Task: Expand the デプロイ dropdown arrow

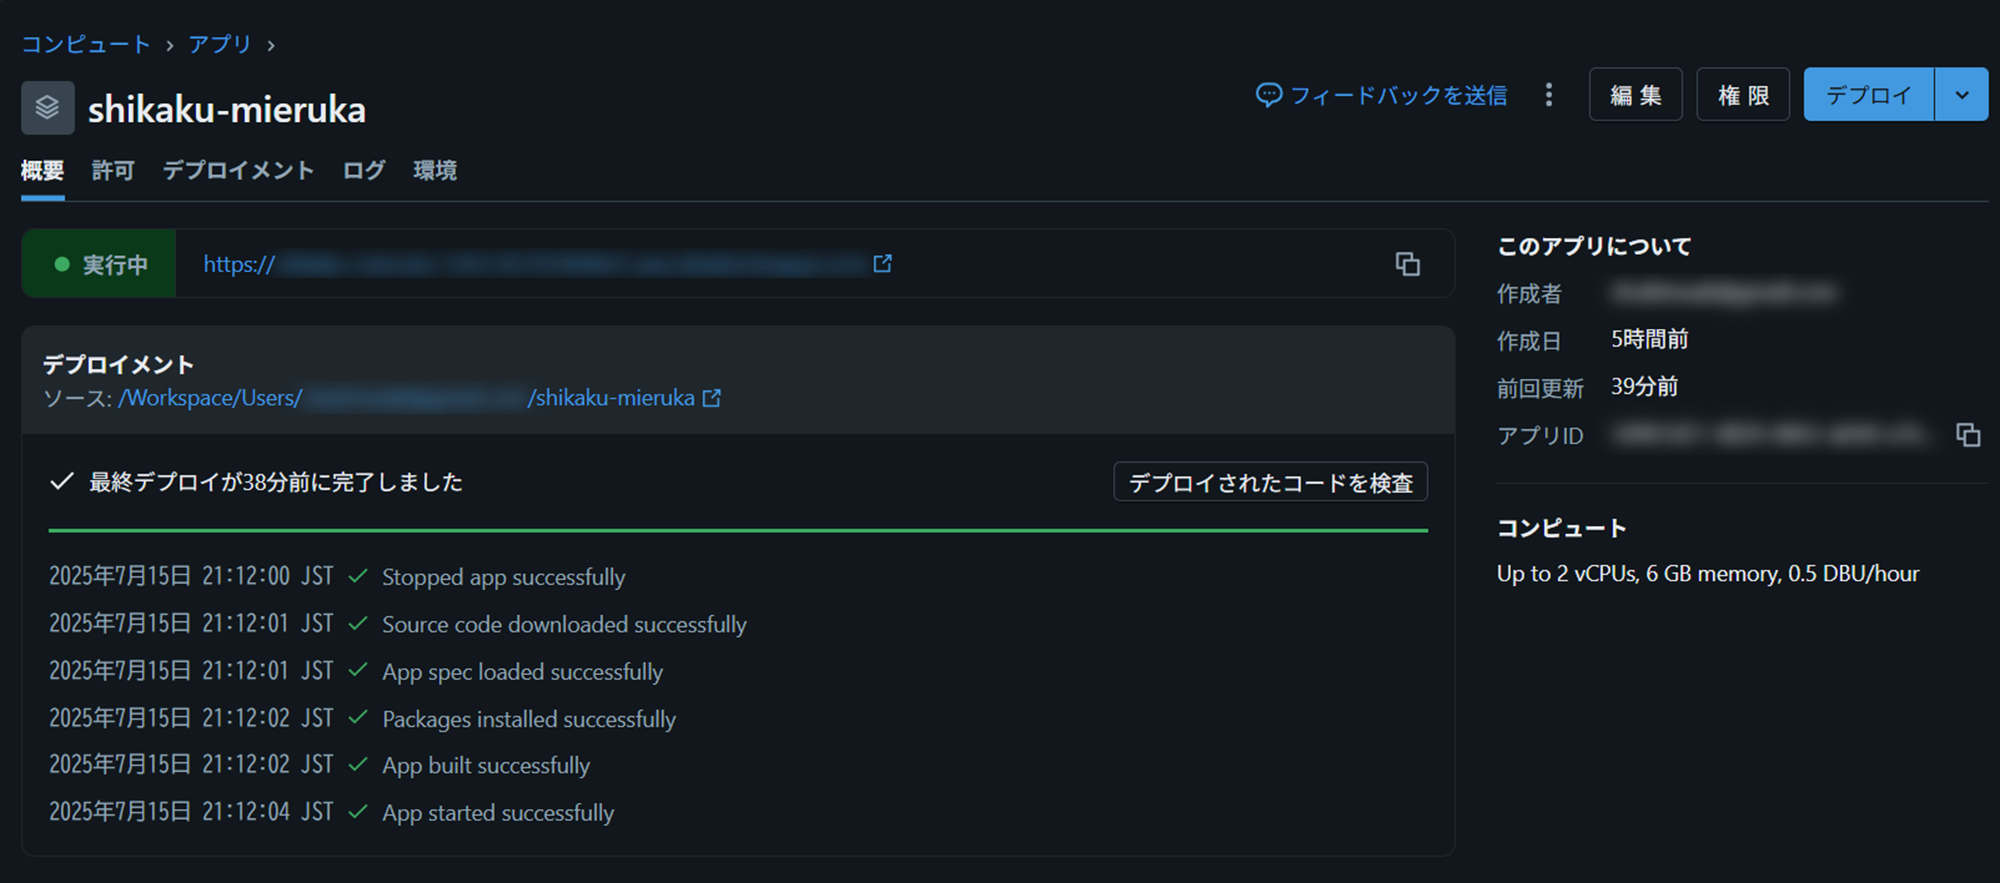Action: (x=1962, y=95)
